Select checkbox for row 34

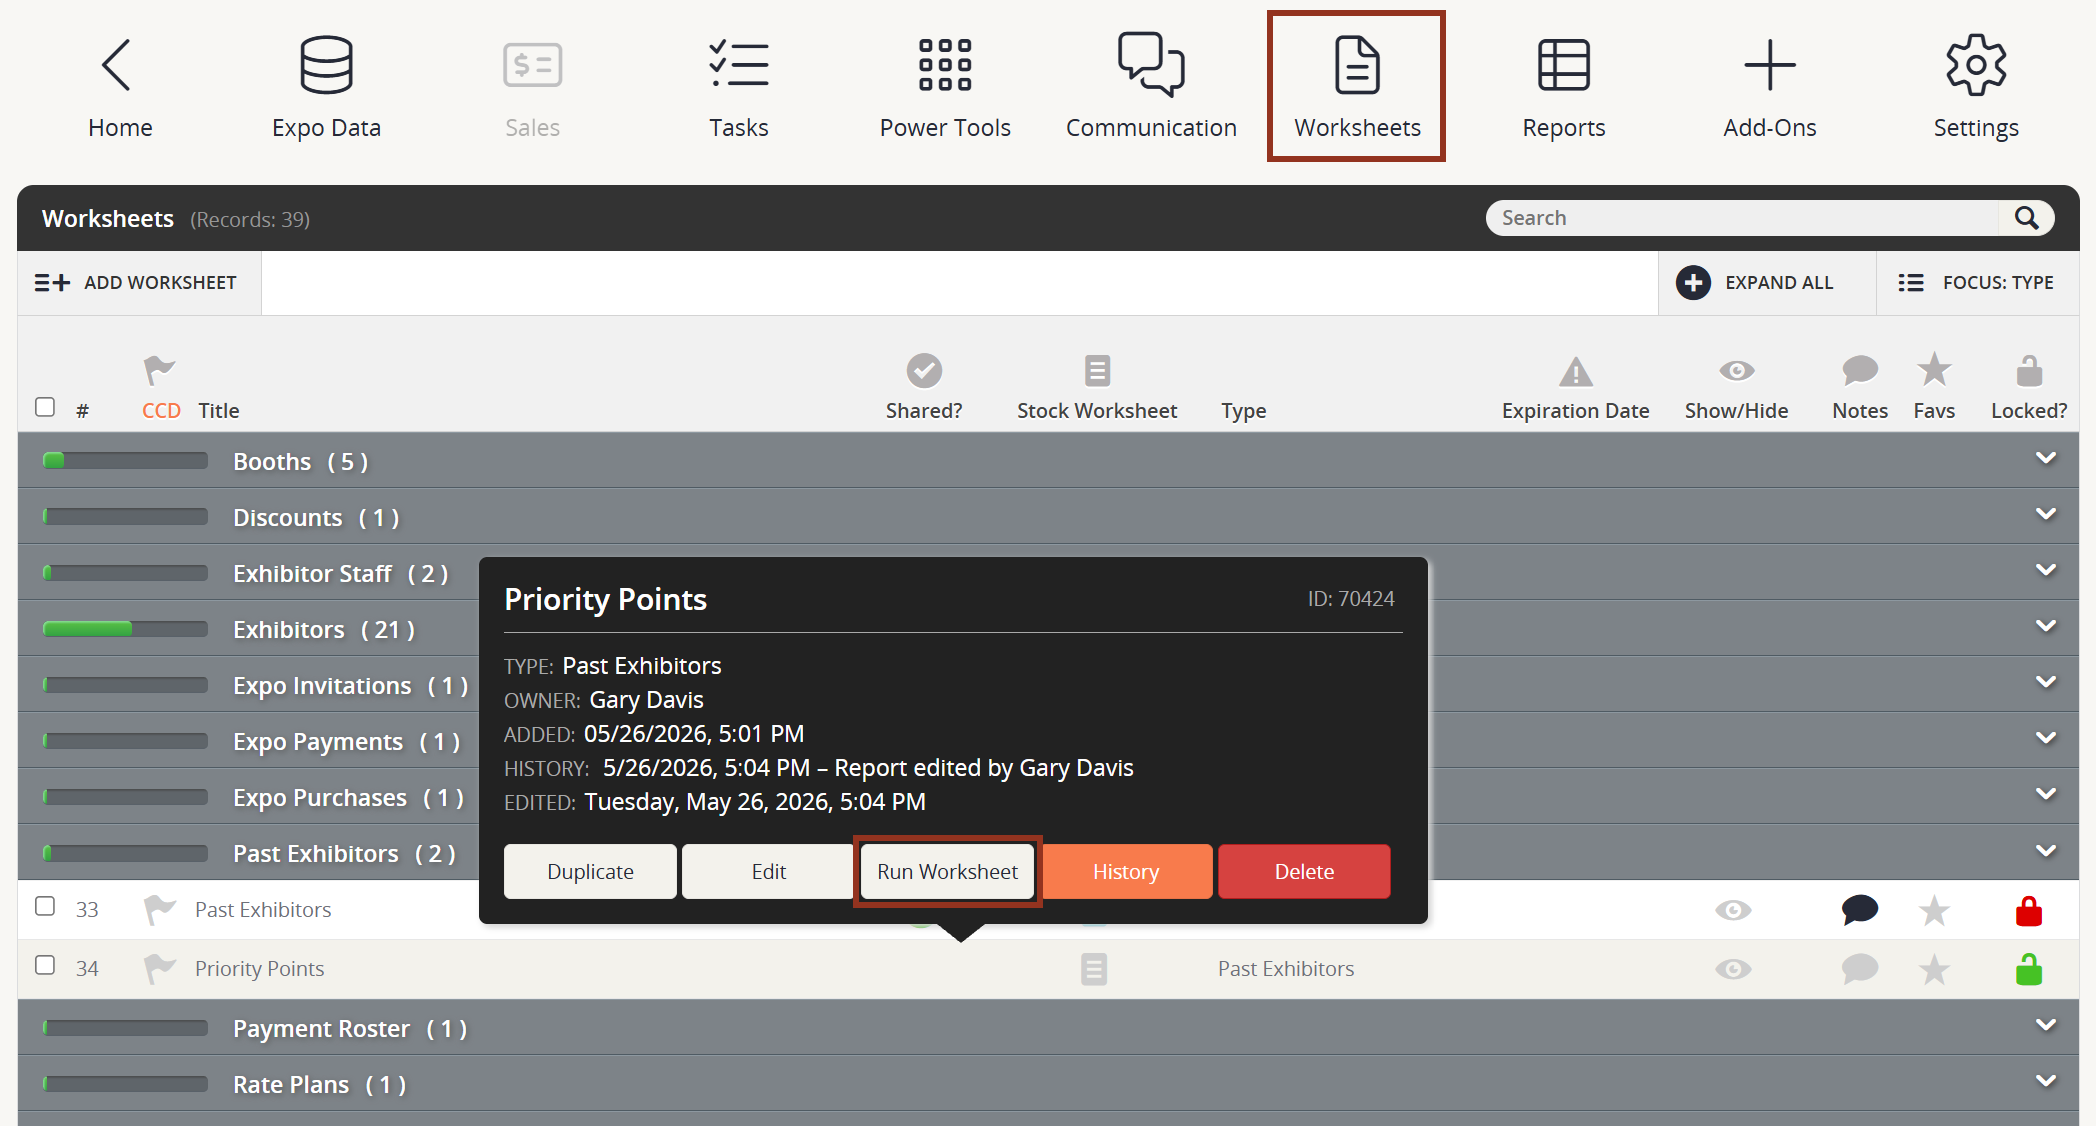[x=45, y=965]
